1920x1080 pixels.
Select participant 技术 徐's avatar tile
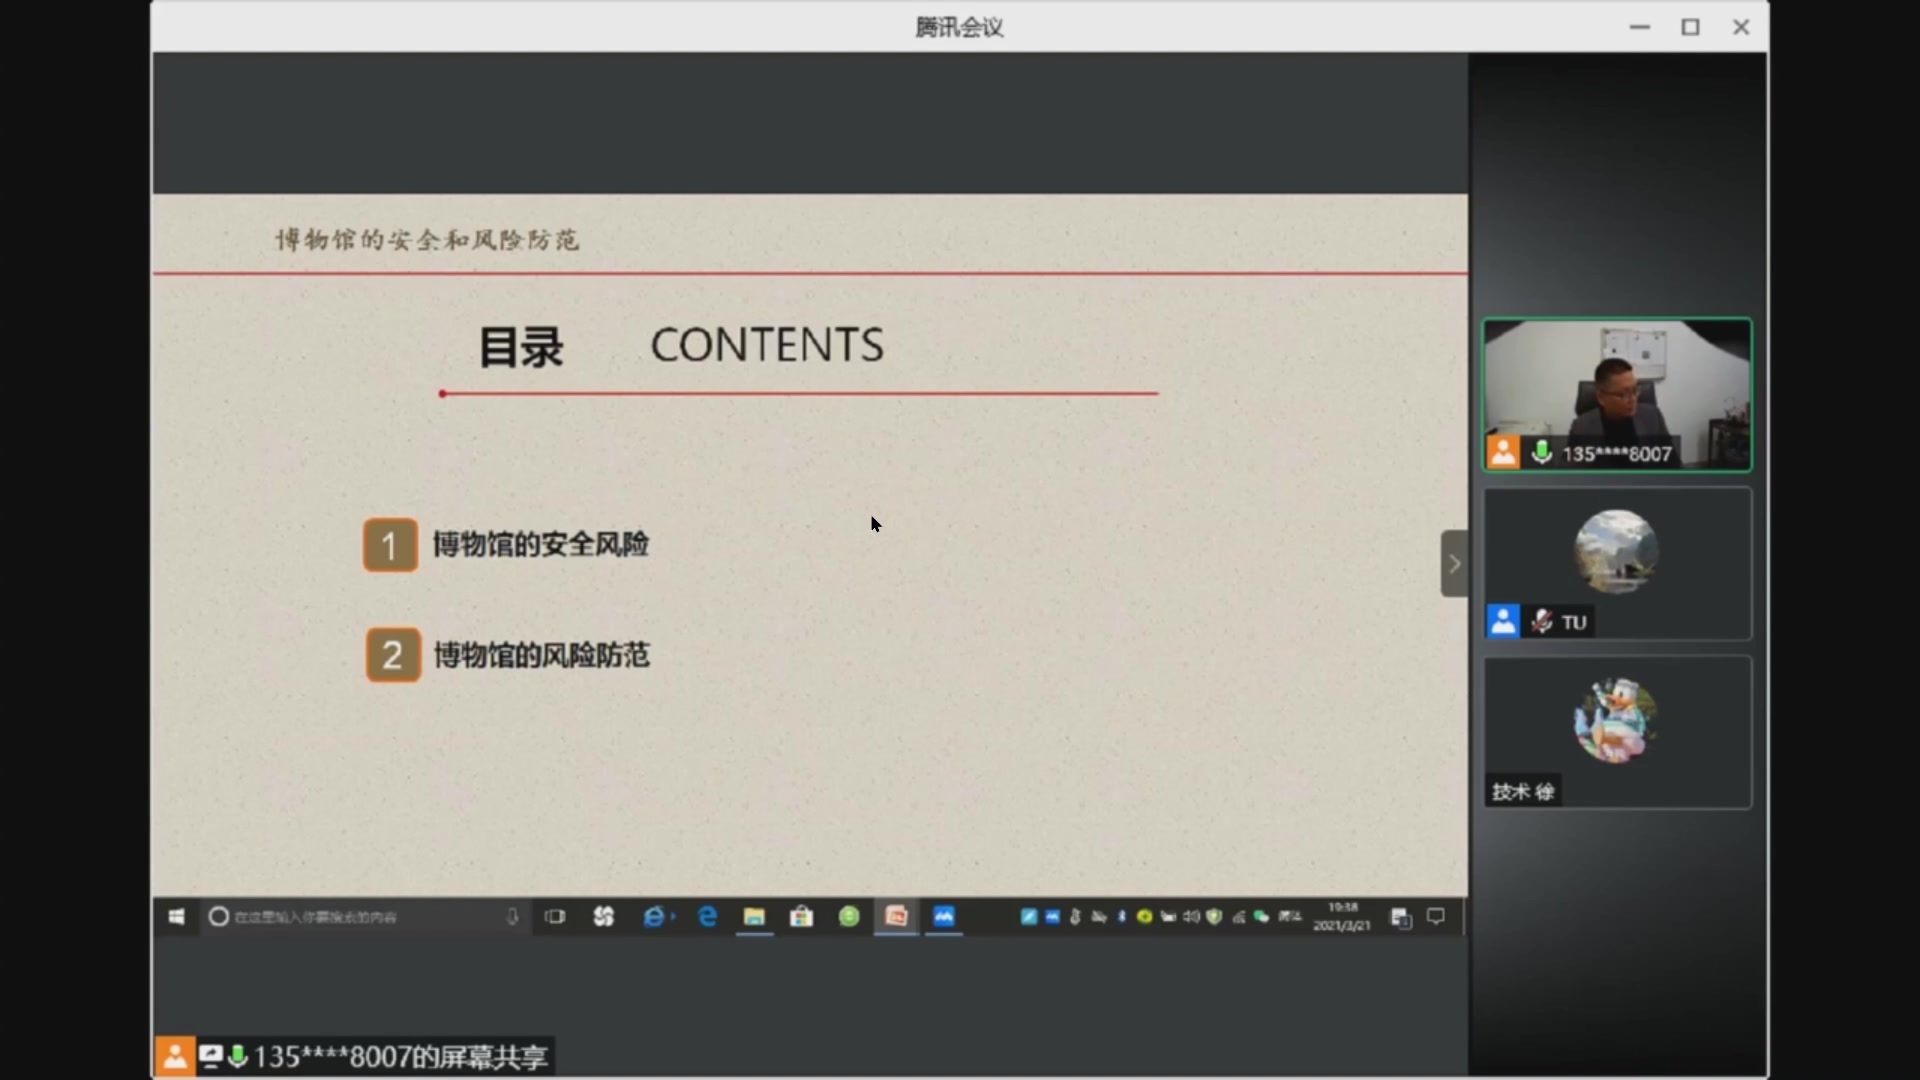[x=1617, y=732]
